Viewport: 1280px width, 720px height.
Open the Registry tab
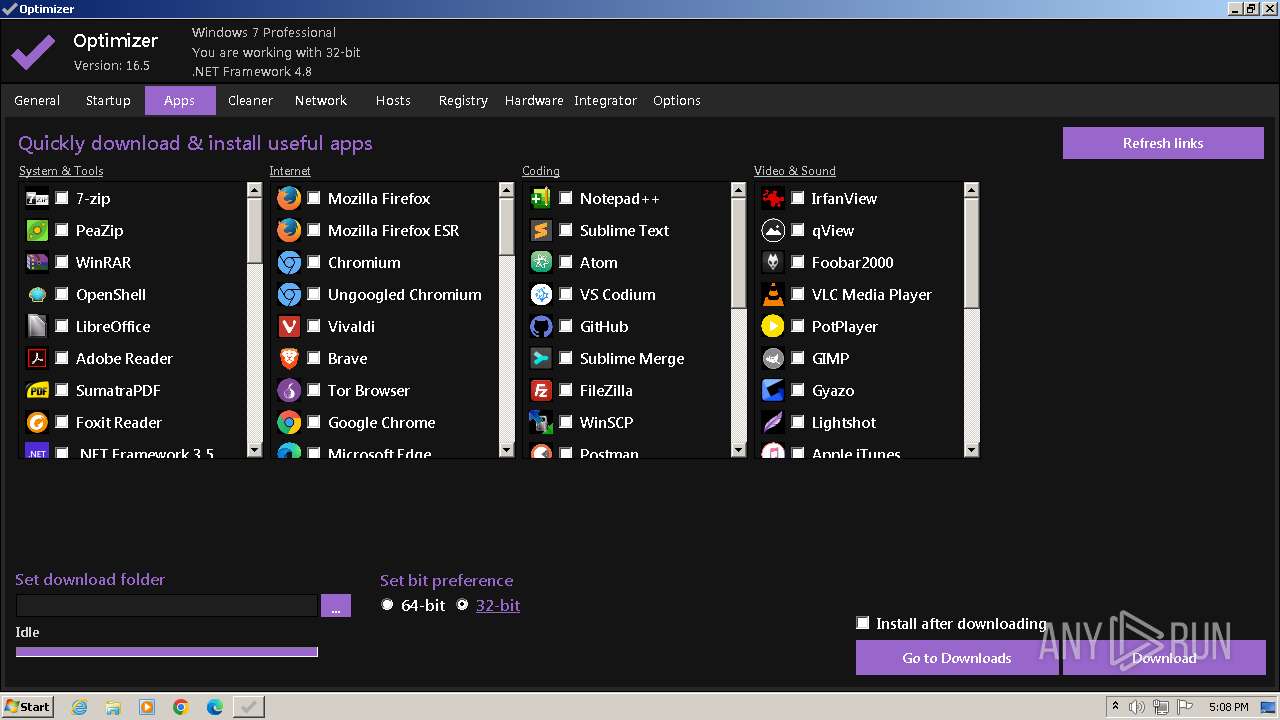[x=463, y=100]
